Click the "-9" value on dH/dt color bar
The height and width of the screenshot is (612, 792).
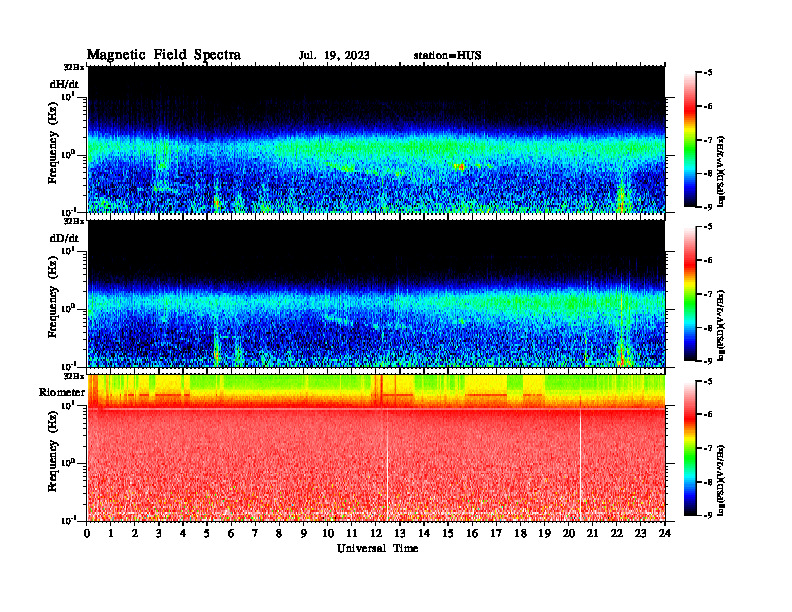[708, 207]
